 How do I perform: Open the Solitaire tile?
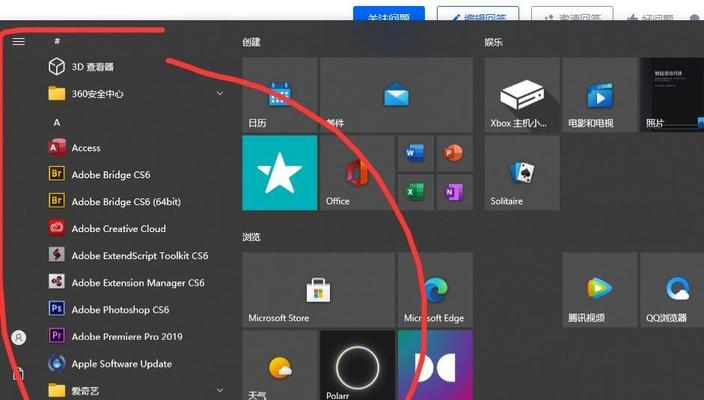[522, 173]
